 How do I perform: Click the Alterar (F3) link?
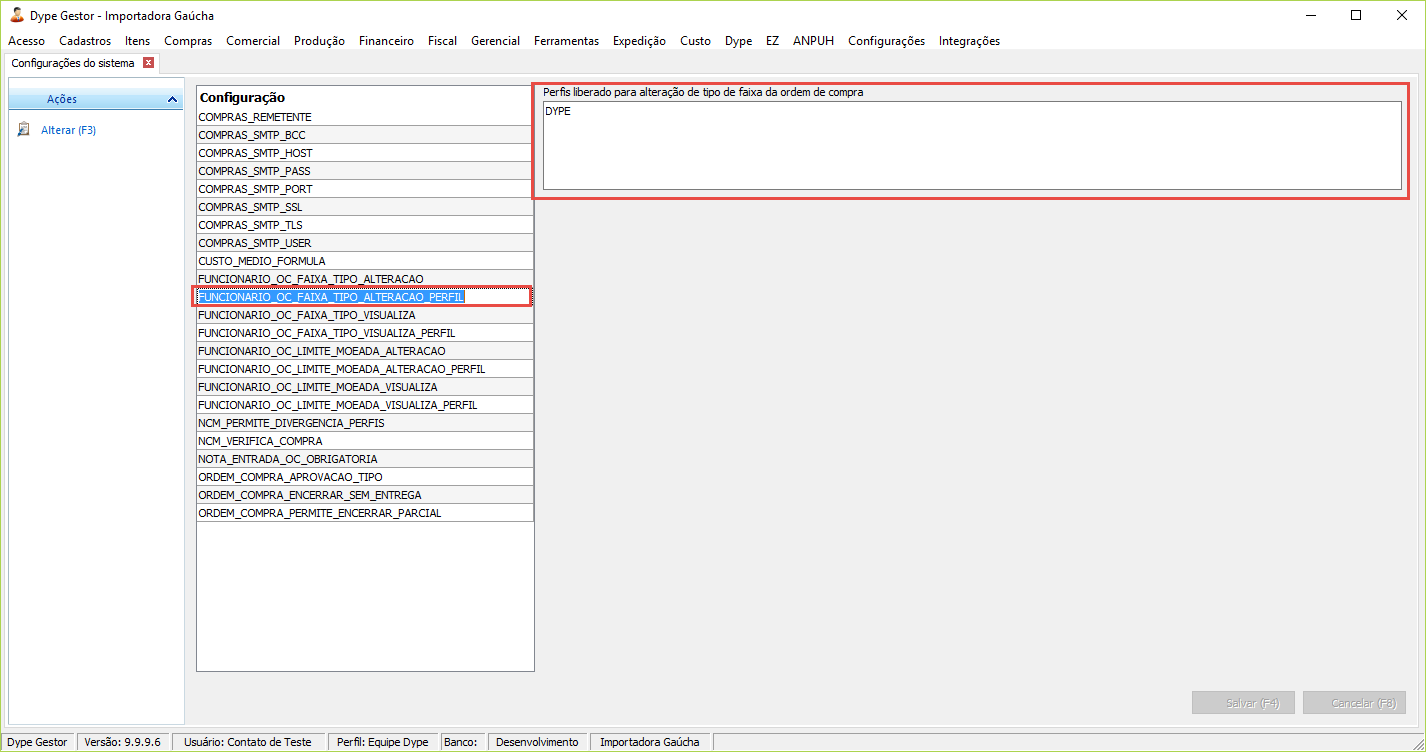coord(68,130)
